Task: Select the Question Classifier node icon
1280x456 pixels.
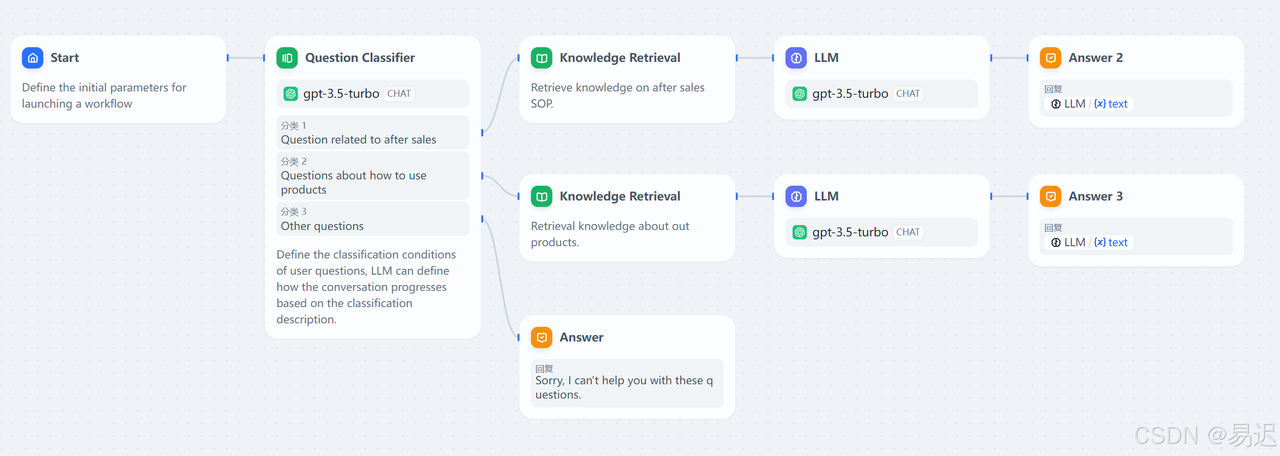Action: pyautogui.click(x=288, y=58)
